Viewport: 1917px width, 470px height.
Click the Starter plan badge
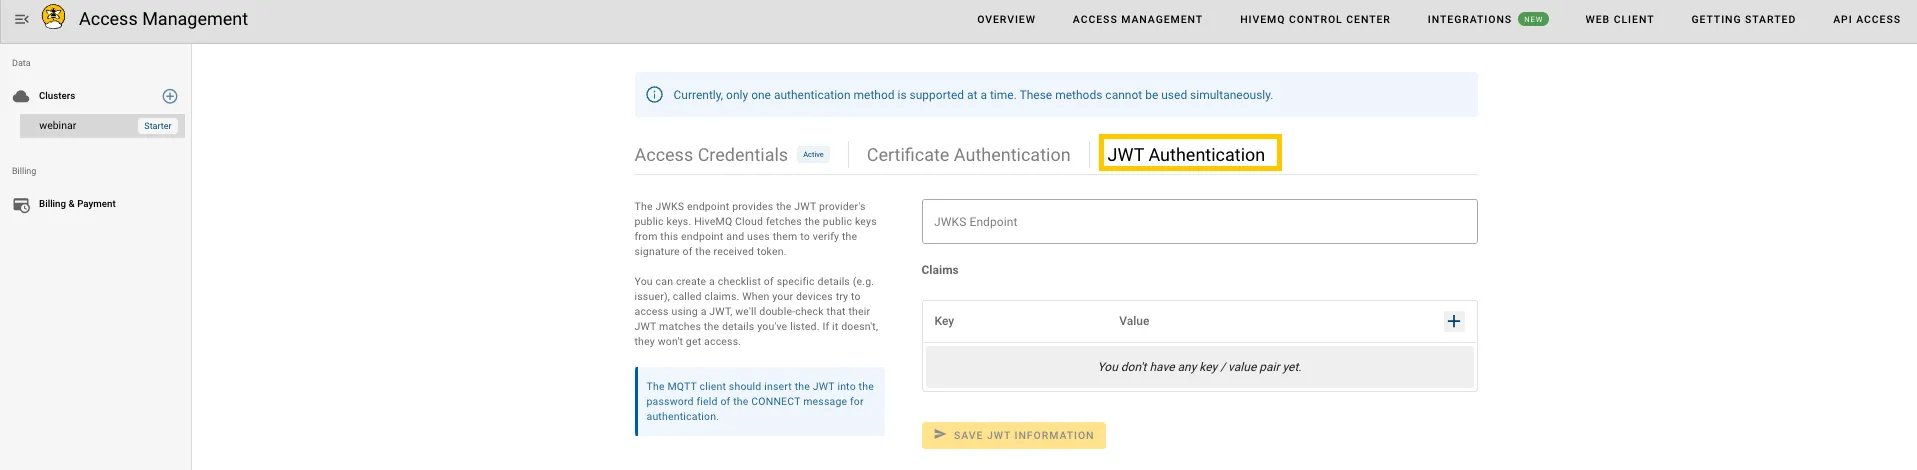click(158, 126)
